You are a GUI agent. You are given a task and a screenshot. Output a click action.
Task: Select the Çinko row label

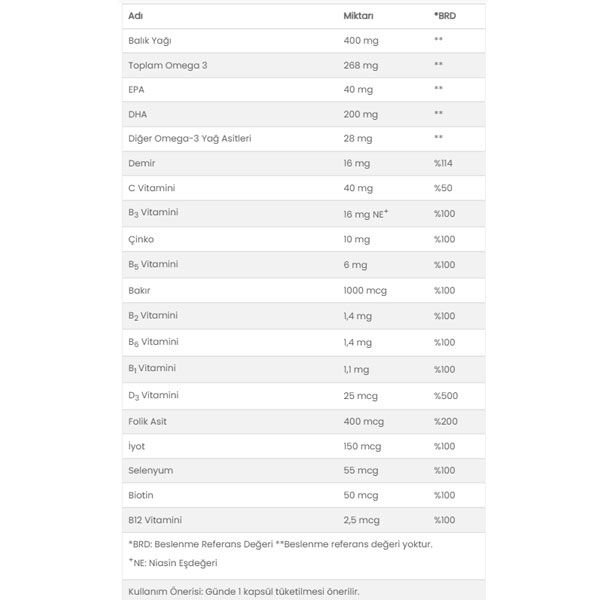[x=141, y=239]
